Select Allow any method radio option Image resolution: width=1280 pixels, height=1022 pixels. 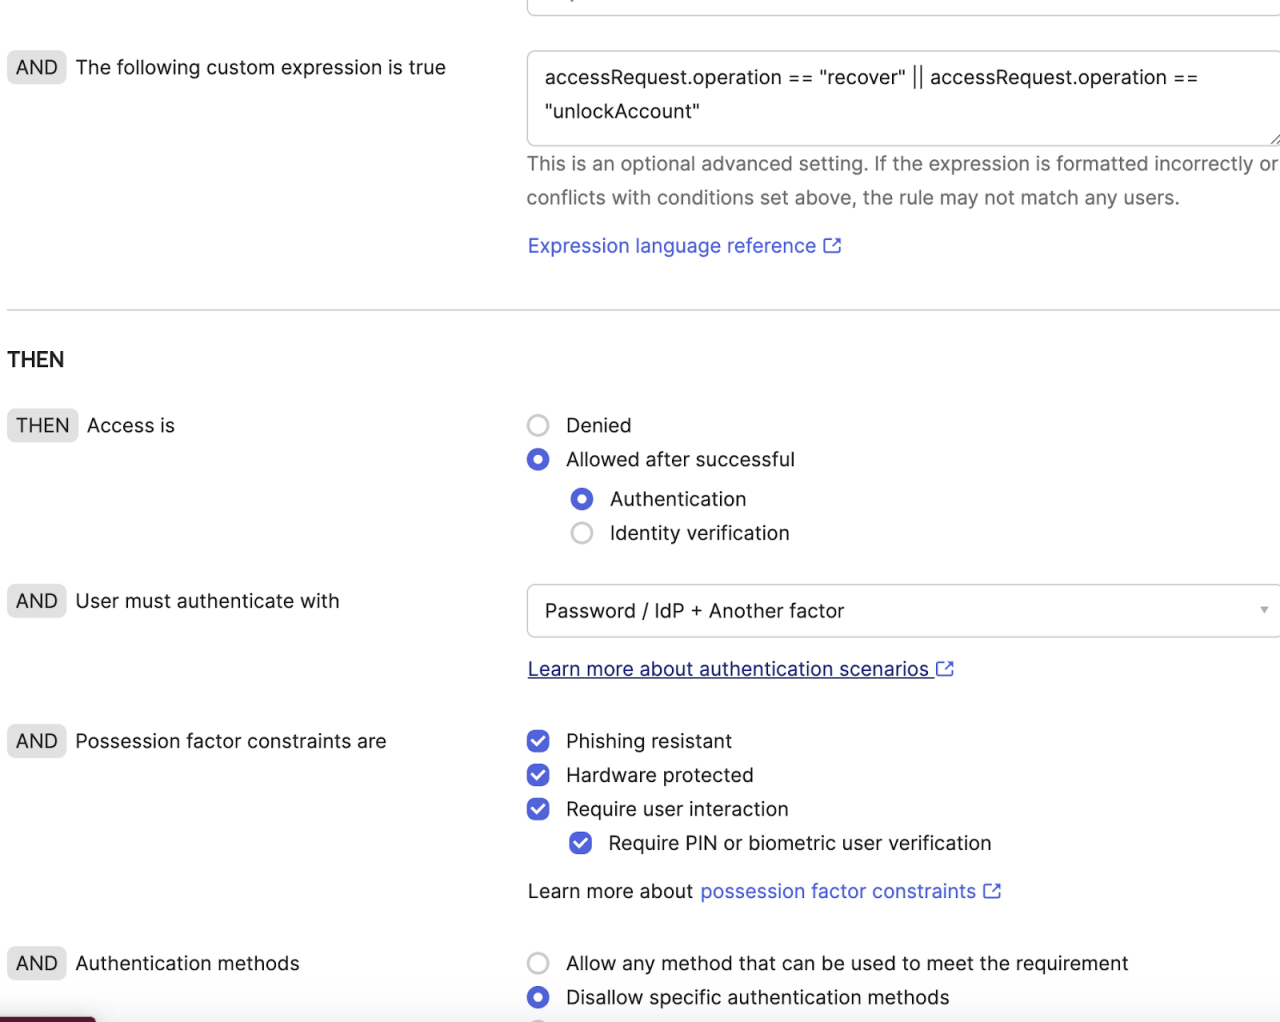[538, 963]
